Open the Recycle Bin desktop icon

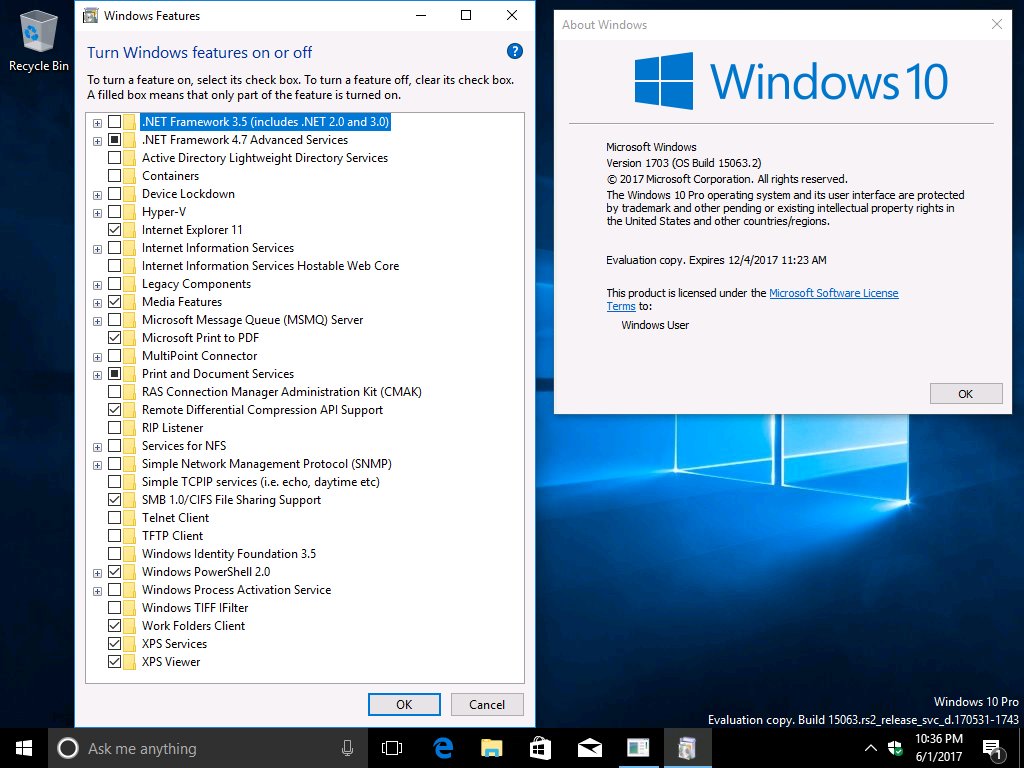tap(39, 40)
